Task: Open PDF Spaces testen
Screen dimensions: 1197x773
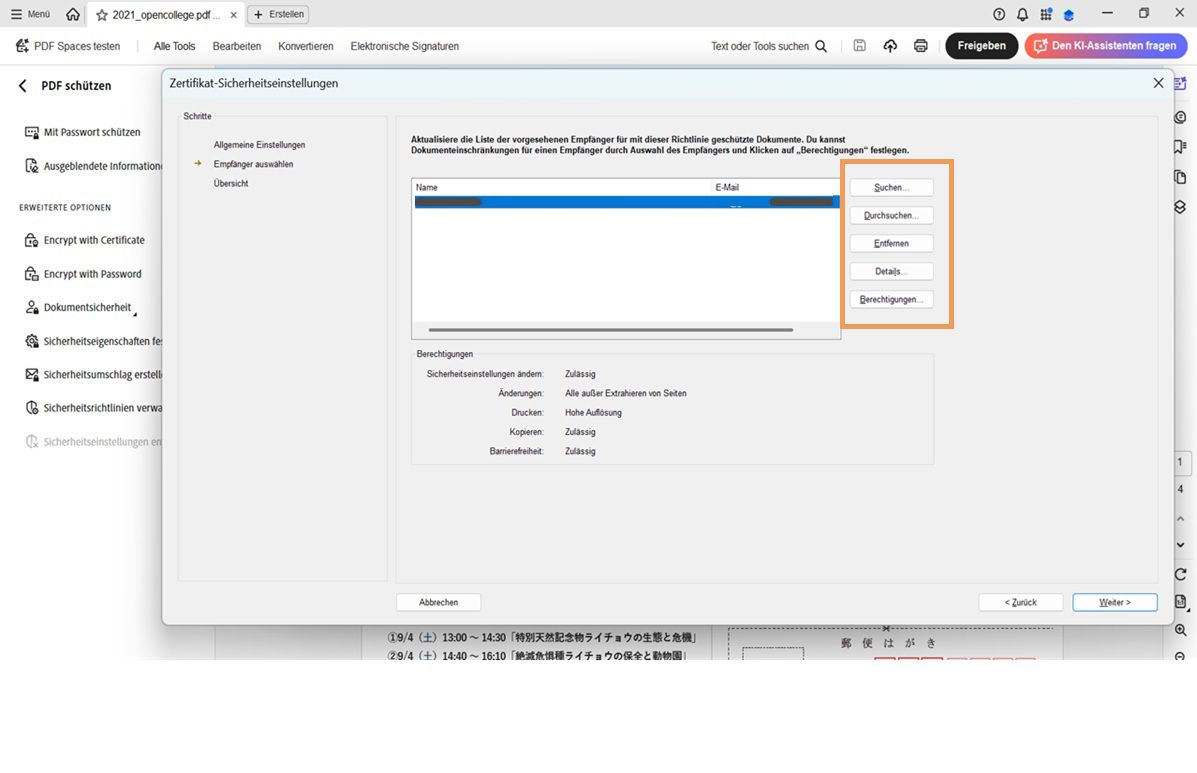Action: click(68, 46)
